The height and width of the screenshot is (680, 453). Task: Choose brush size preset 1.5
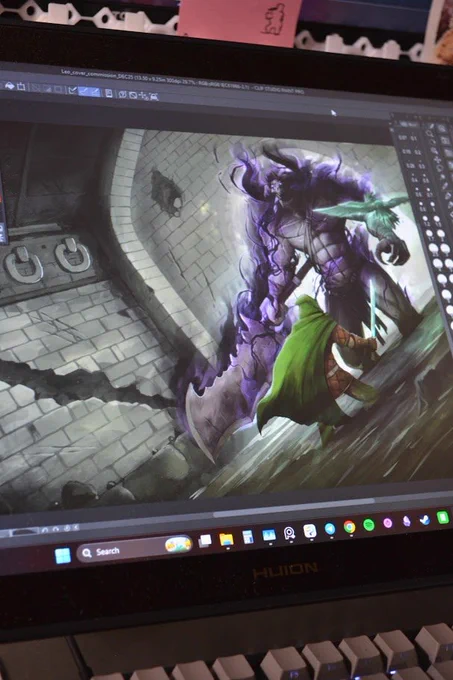coord(437,221)
